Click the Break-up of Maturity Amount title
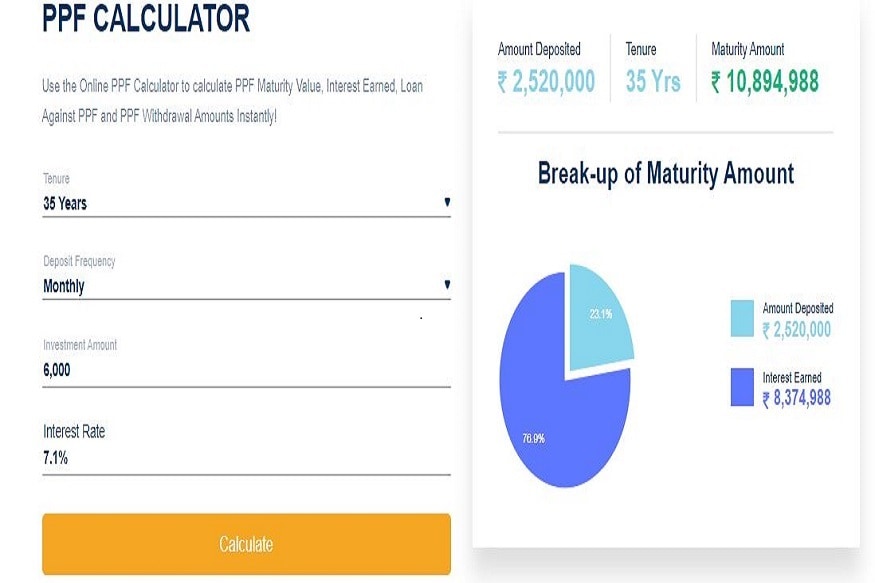This screenshot has width=875, height=583. click(666, 174)
